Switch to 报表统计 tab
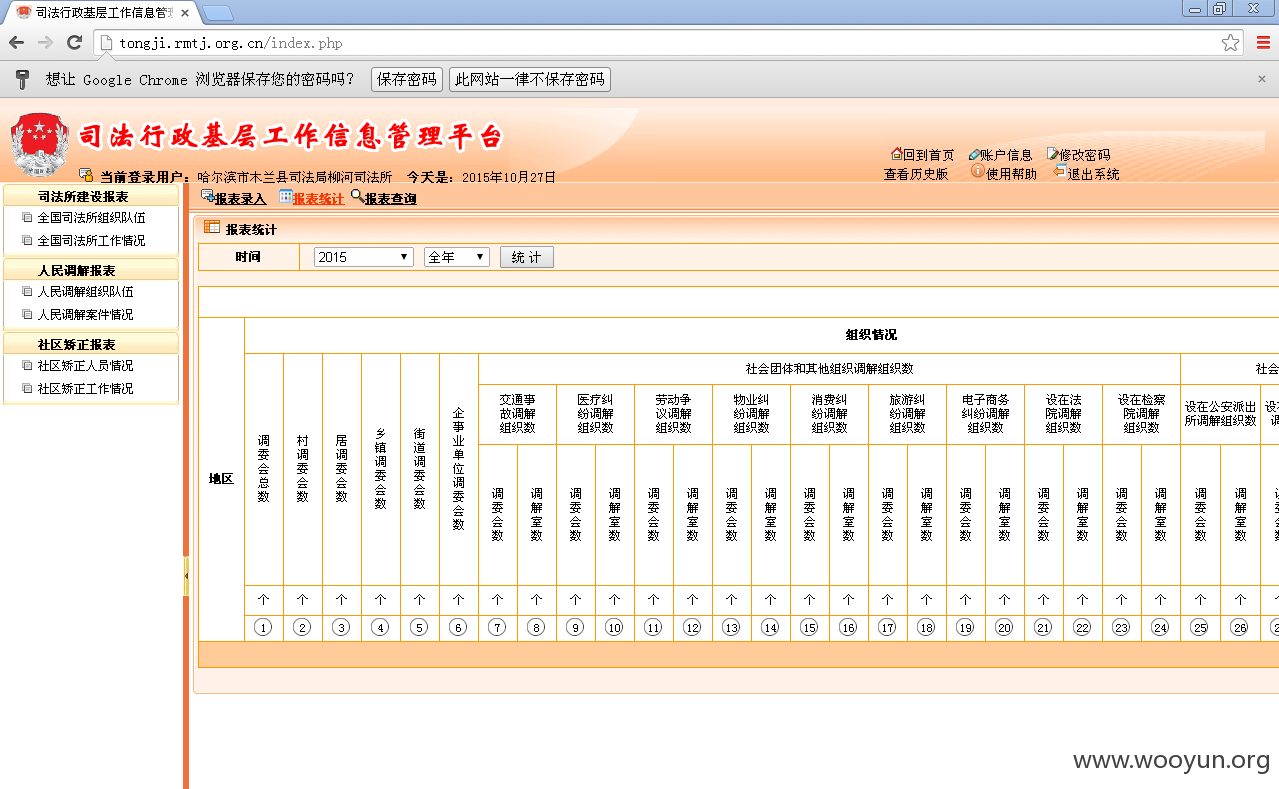Viewport: 1279px width, 789px height. tap(318, 199)
